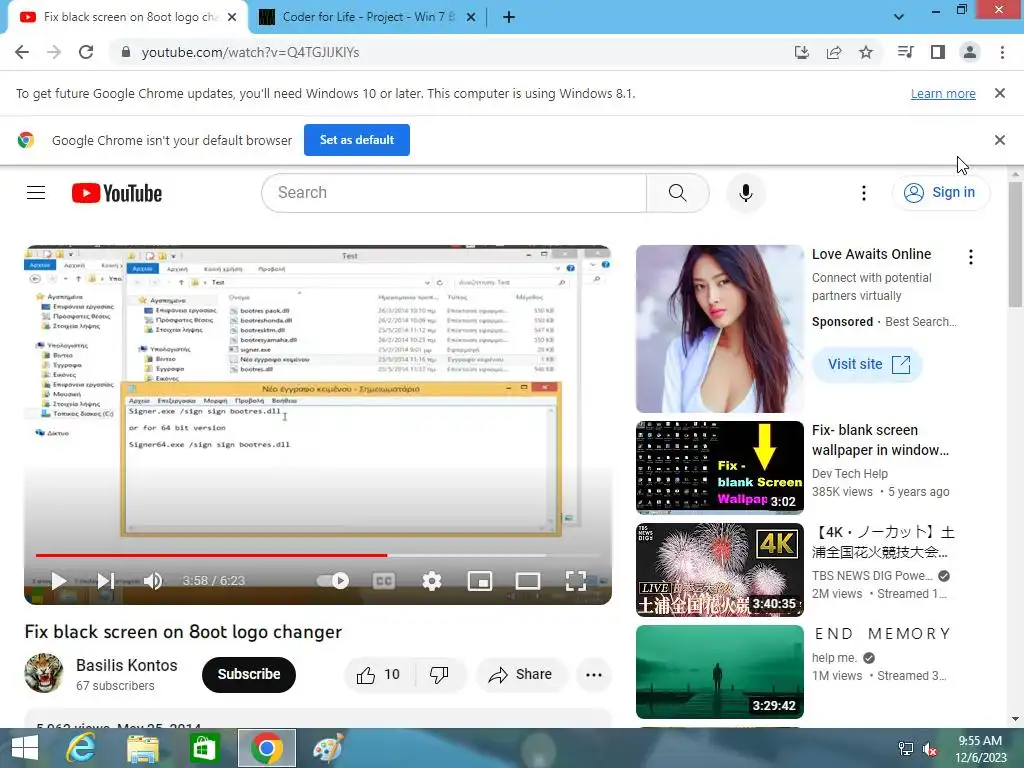Image resolution: width=1024 pixels, height=768 pixels.
Task: Reload the page with refresh icon
Action: point(86,52)
